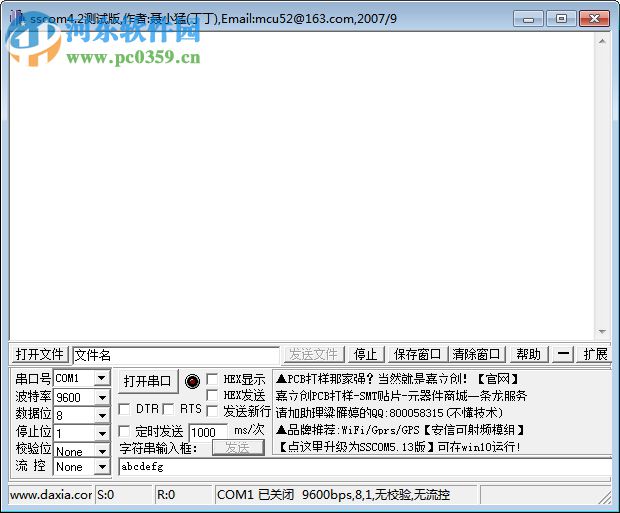Click the 【点这里升级为SSCOM5.13版】 upgrade link
This screenshot has height=513, width=620.
pos(356,447)
